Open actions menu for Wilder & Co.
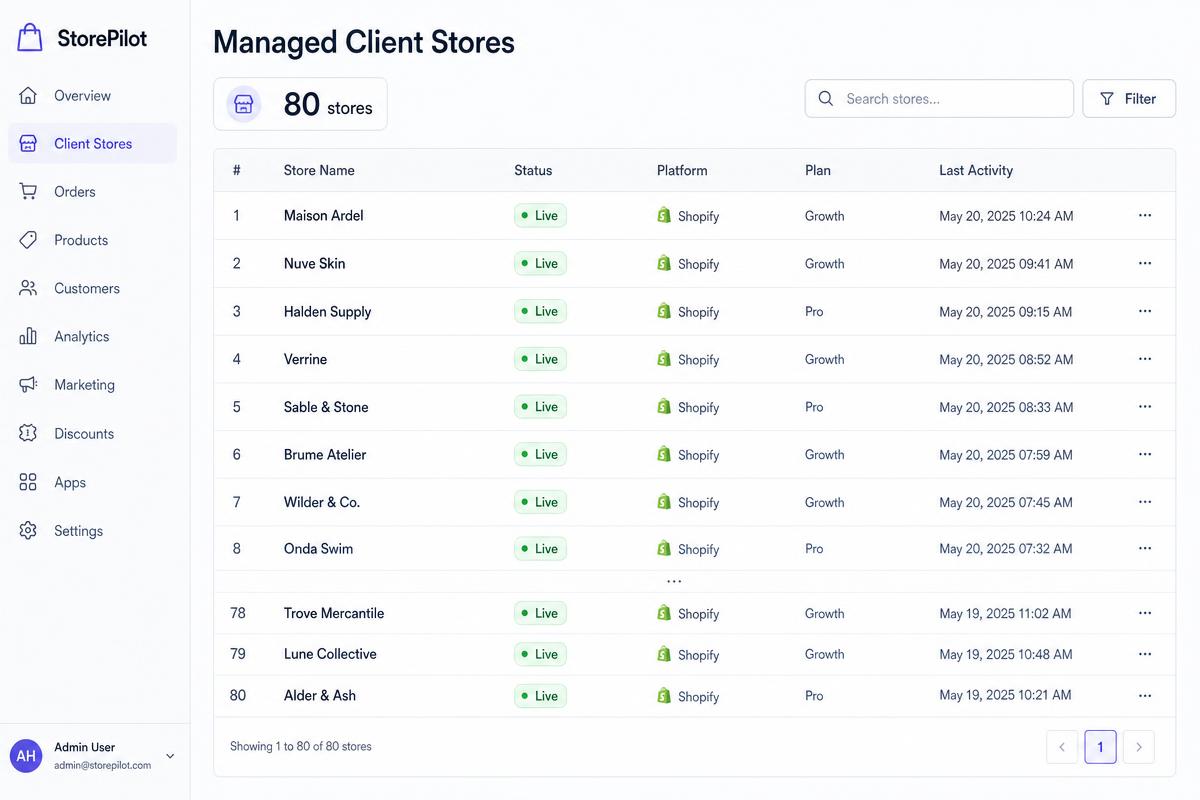 point(1145,502)
